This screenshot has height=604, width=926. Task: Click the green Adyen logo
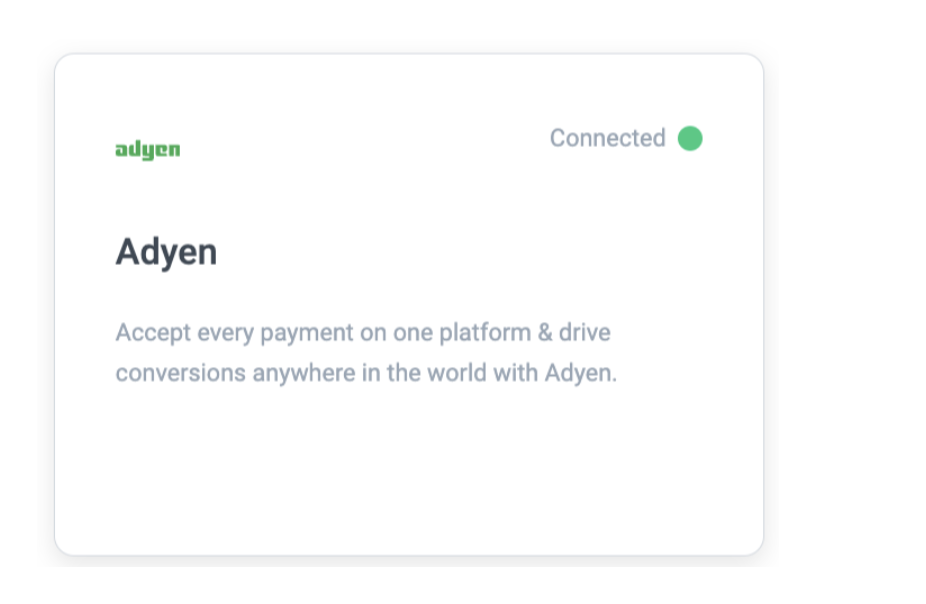tap(148, 150)
